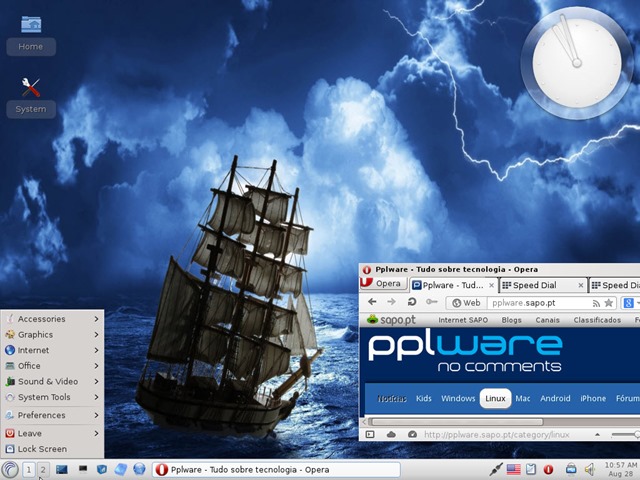Open the Internet SAPO link
This screenshot has width=640, height=480.
[x=463, y=320]
